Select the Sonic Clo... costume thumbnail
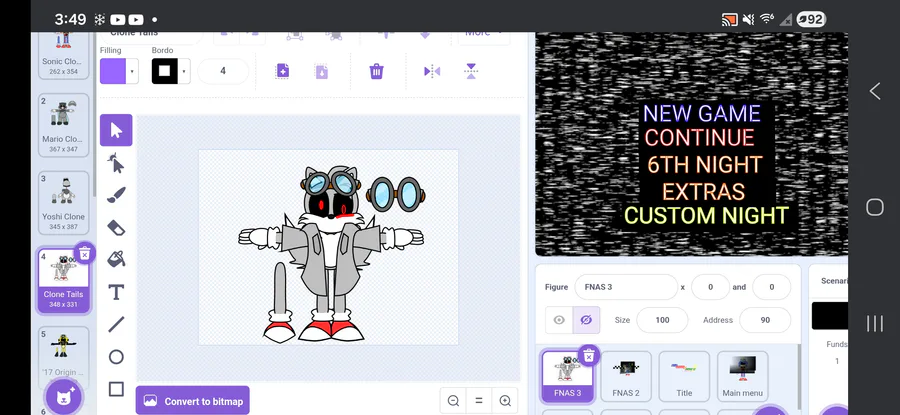900x415 pixels. (x=64, y=55)
